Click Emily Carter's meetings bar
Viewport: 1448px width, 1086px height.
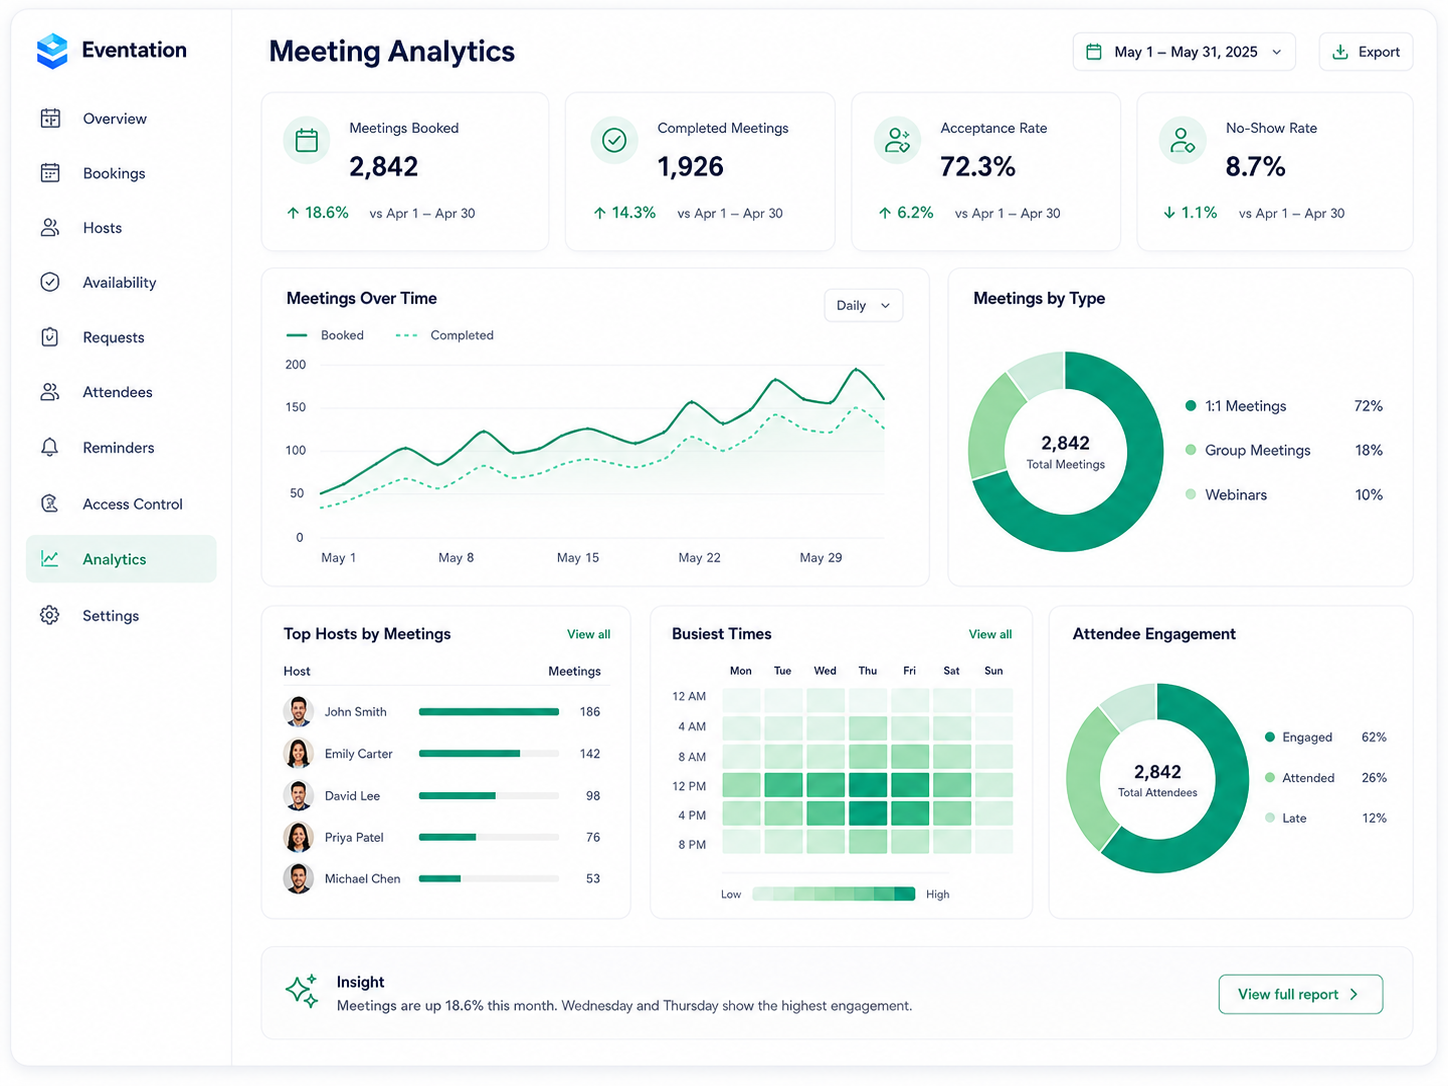(489, 753)
